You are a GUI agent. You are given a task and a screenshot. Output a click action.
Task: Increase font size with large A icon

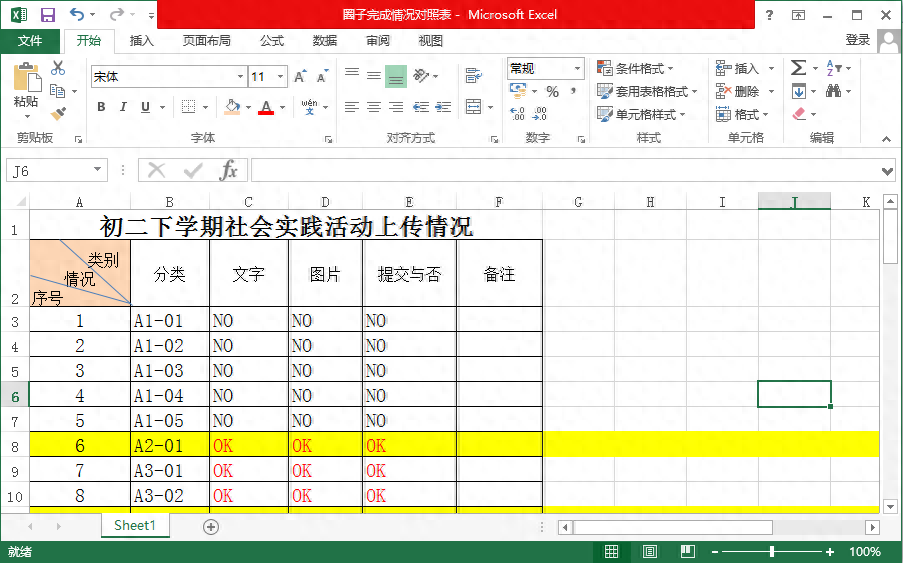301,76
